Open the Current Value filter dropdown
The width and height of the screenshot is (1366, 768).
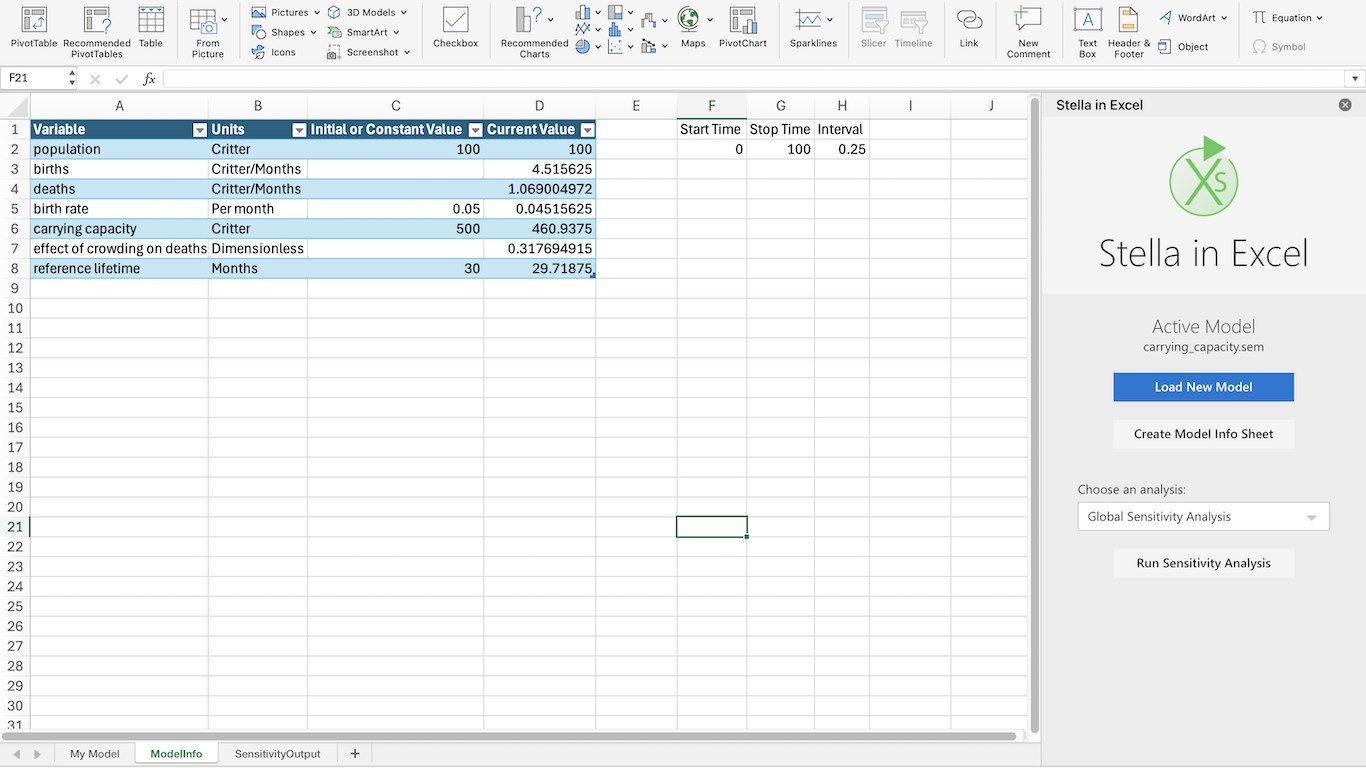588,130
